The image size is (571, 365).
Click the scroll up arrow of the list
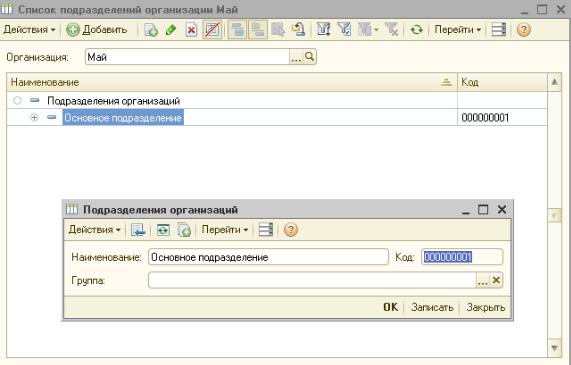(x=554, y=82)
